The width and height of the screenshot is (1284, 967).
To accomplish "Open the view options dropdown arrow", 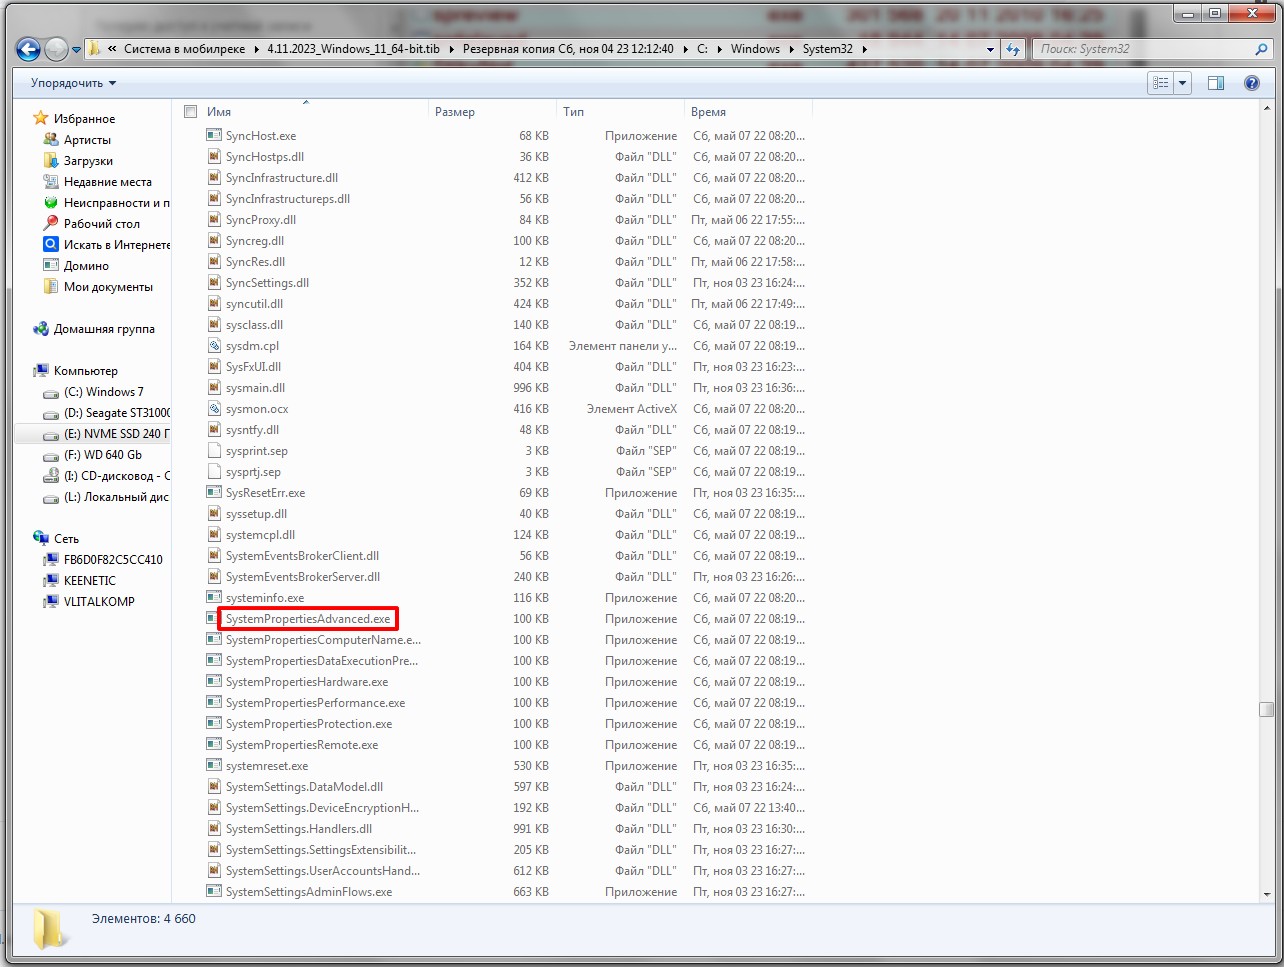I will 1182,83.
